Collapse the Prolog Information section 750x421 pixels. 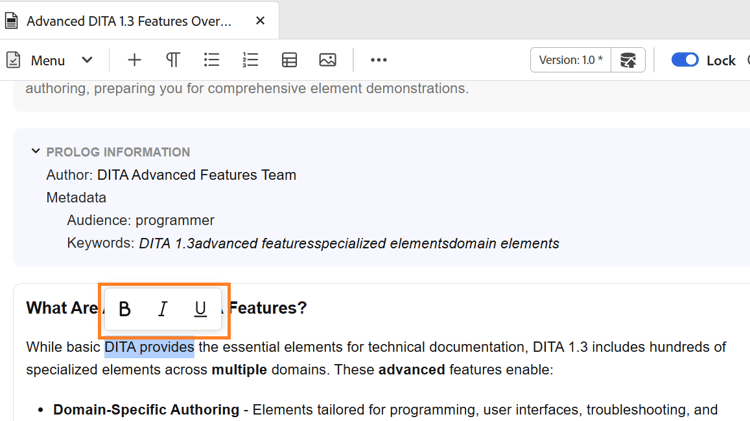pos(35,151)
